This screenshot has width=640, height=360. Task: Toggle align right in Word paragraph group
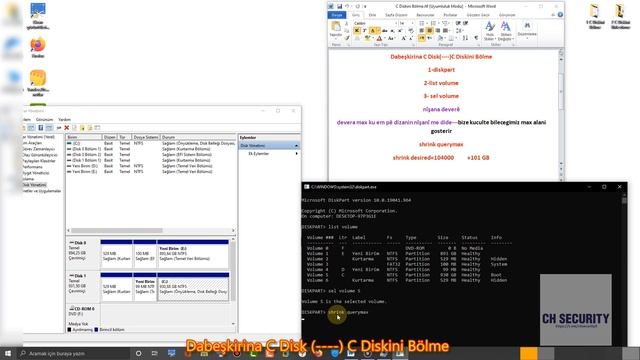click(x=438, y=31)
